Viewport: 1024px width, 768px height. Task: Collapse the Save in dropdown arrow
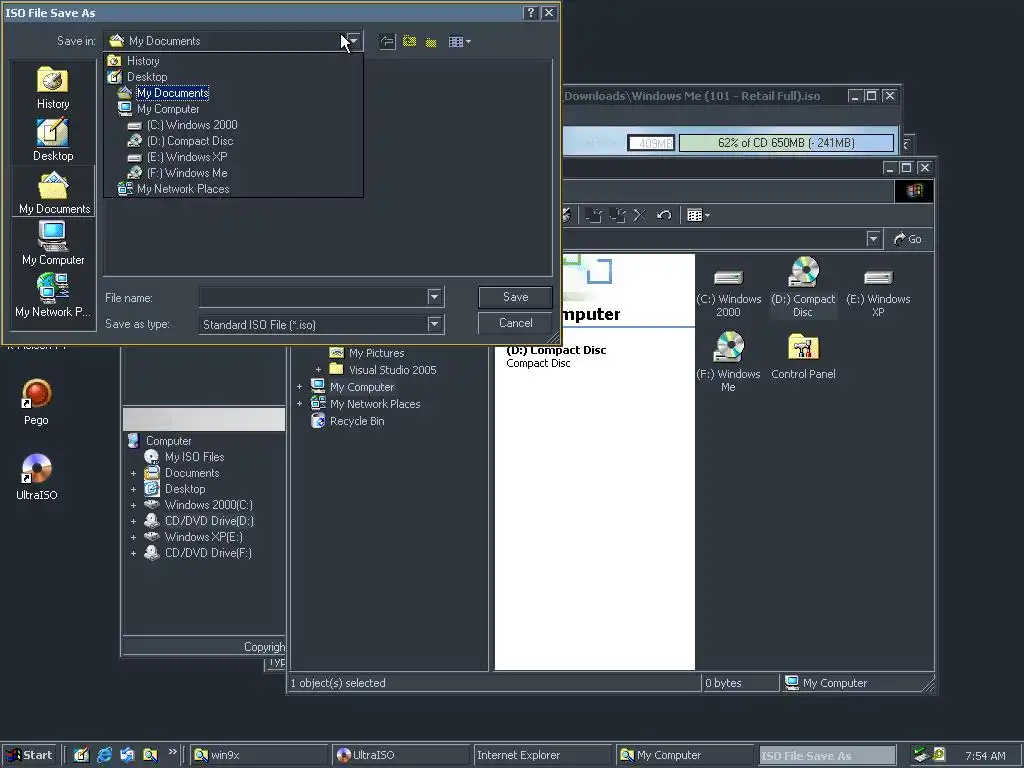coord(353,41)
